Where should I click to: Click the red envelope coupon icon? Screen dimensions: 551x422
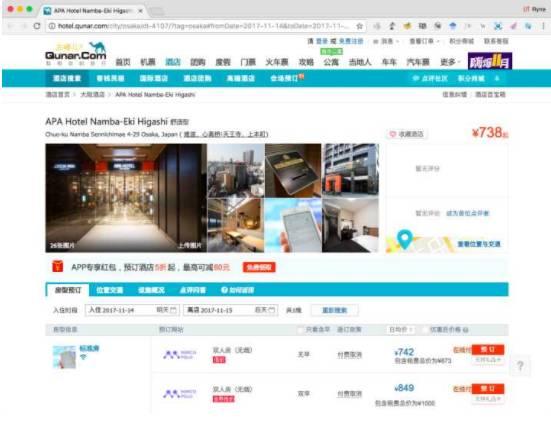tap(58, 266)
